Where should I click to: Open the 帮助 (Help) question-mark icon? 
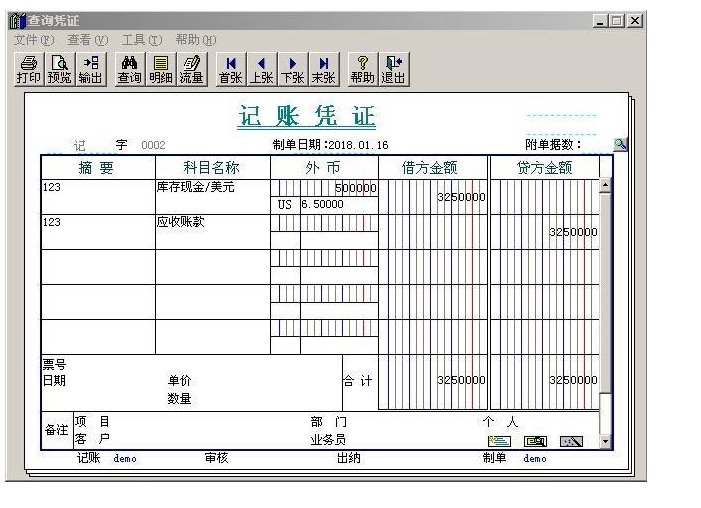tap(363, 69)
